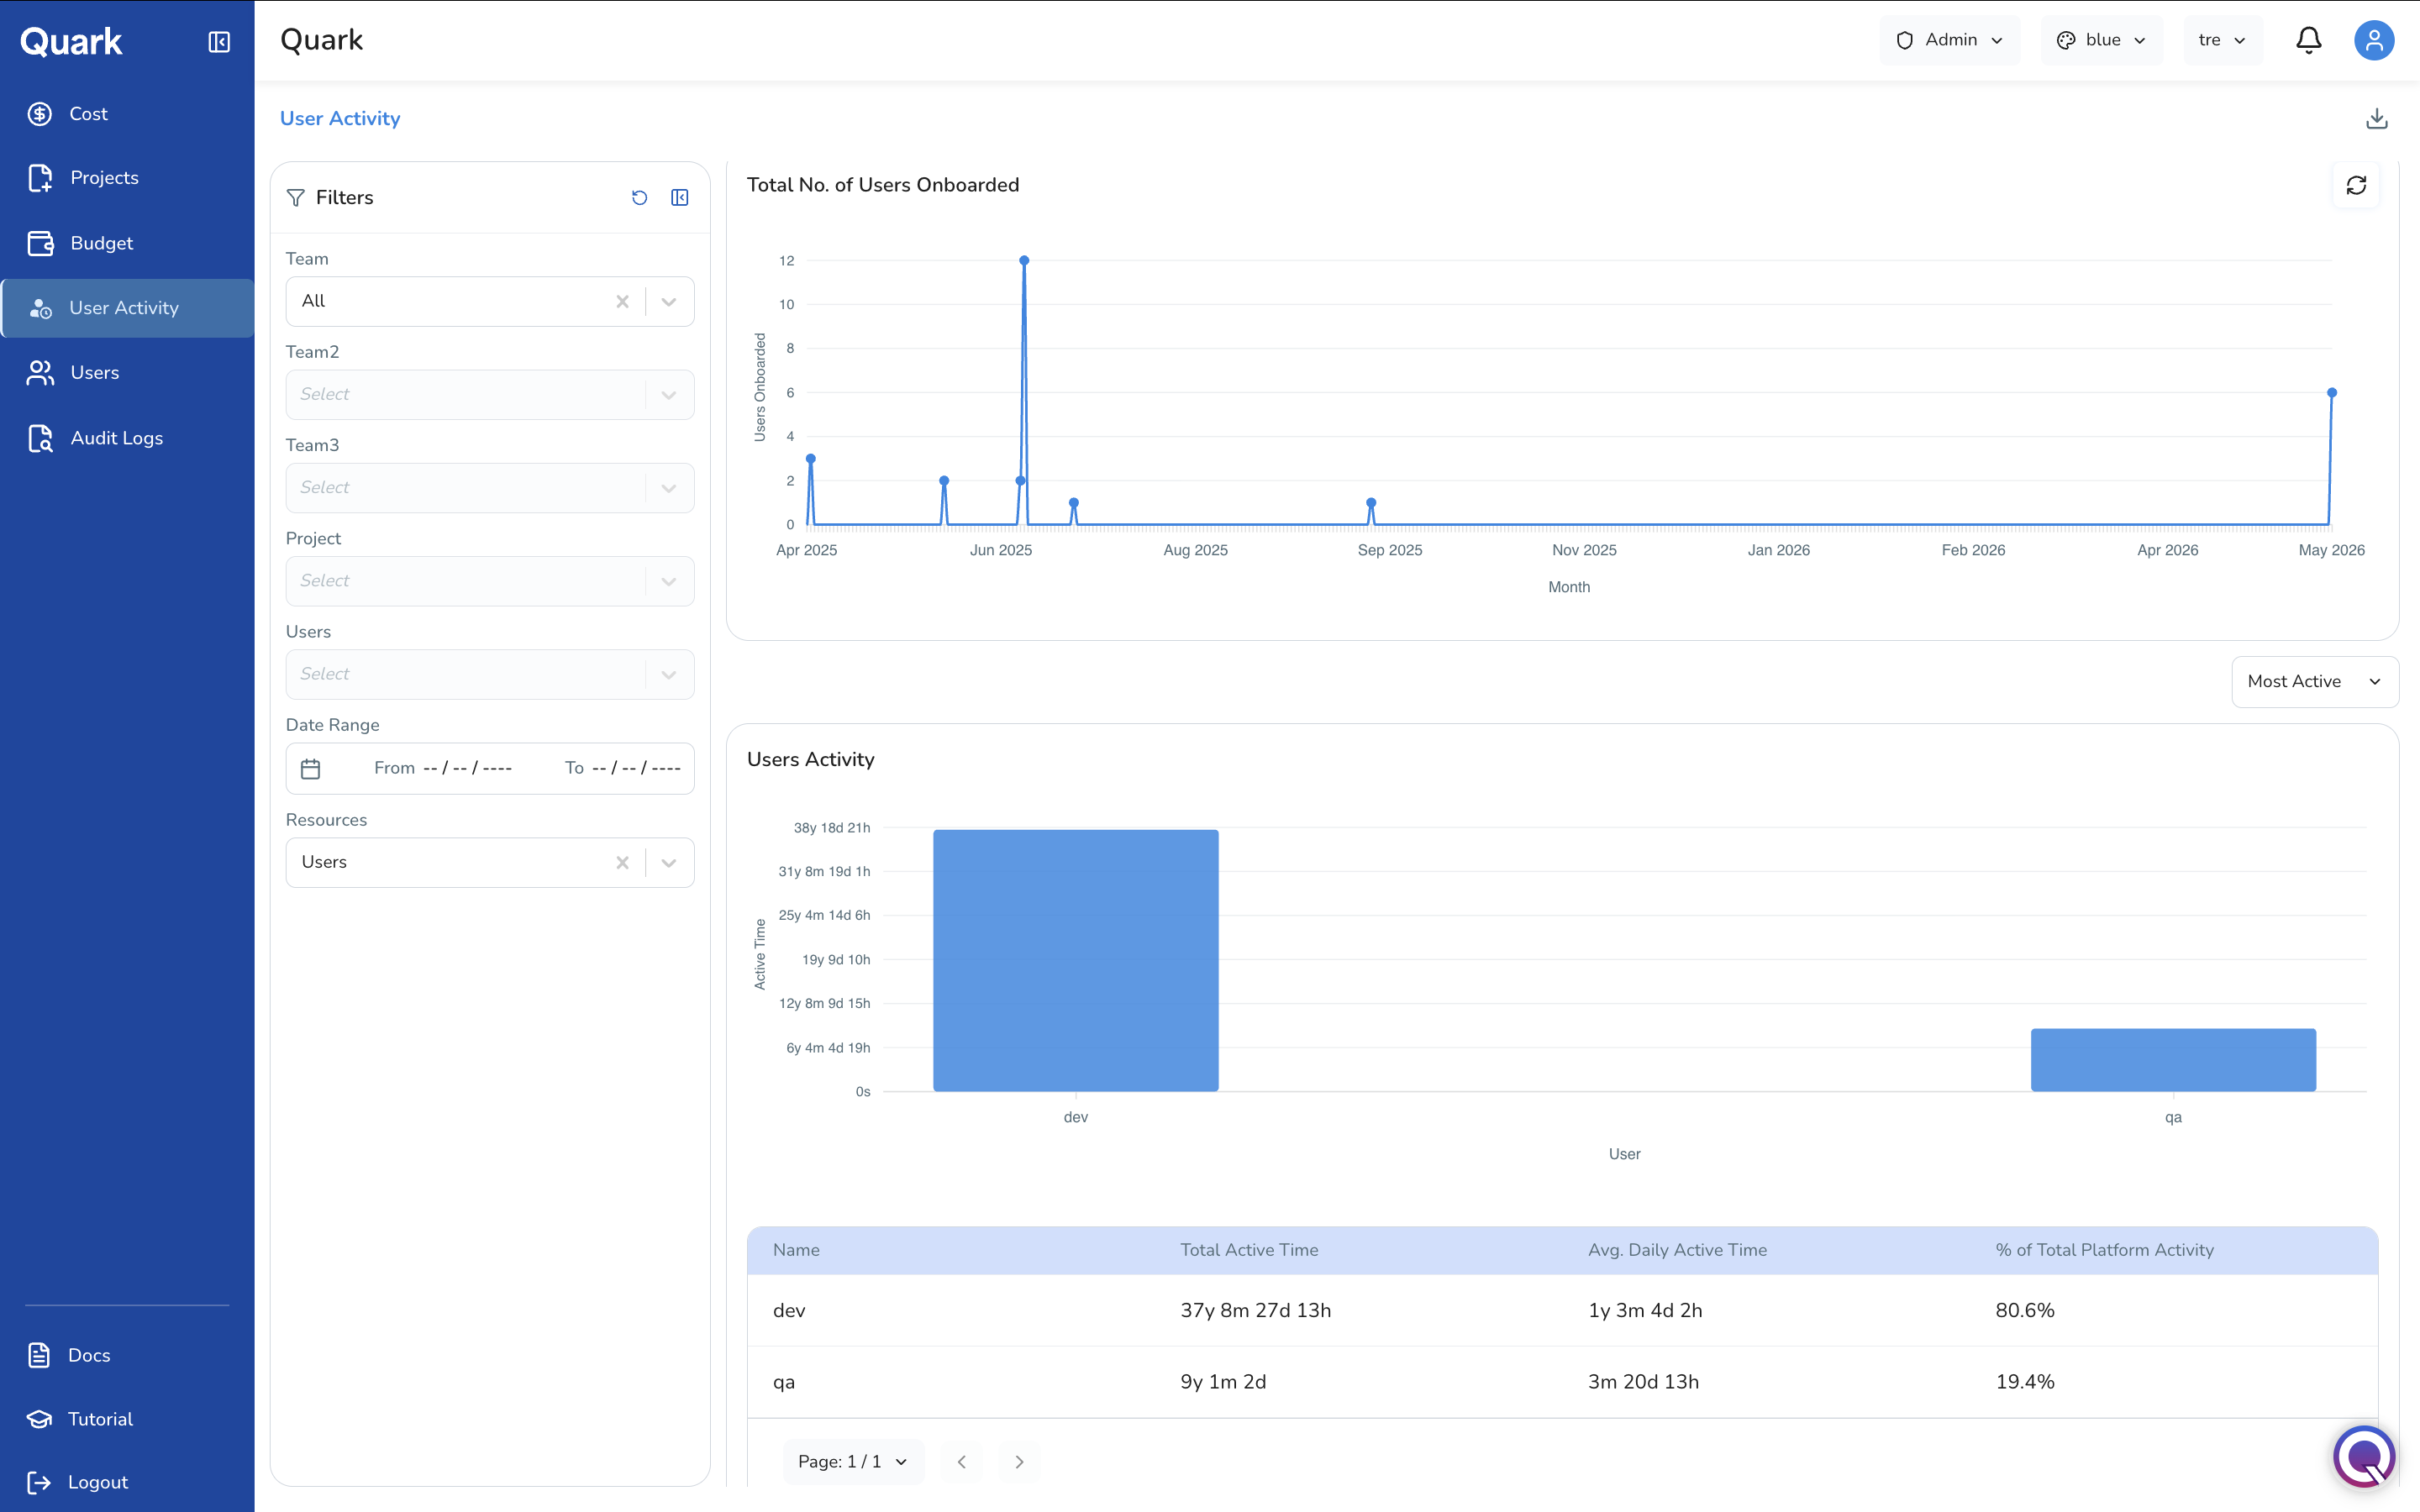Click the 9y 1m 2d cell
This screenshot has width=2420, height=1512.
click(x=1223, y=1382)
